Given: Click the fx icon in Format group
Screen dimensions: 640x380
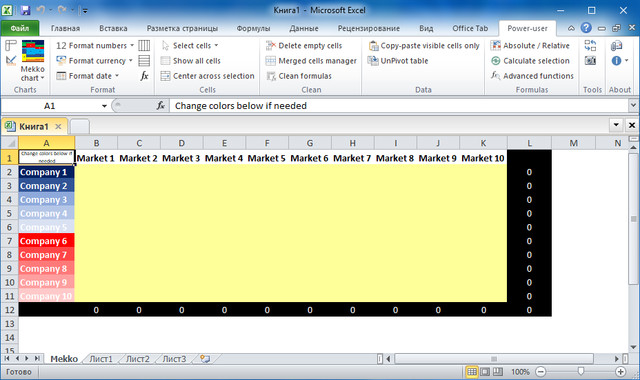Looking at the screenshot, I should pyautogui.click(x=144, y=76).
